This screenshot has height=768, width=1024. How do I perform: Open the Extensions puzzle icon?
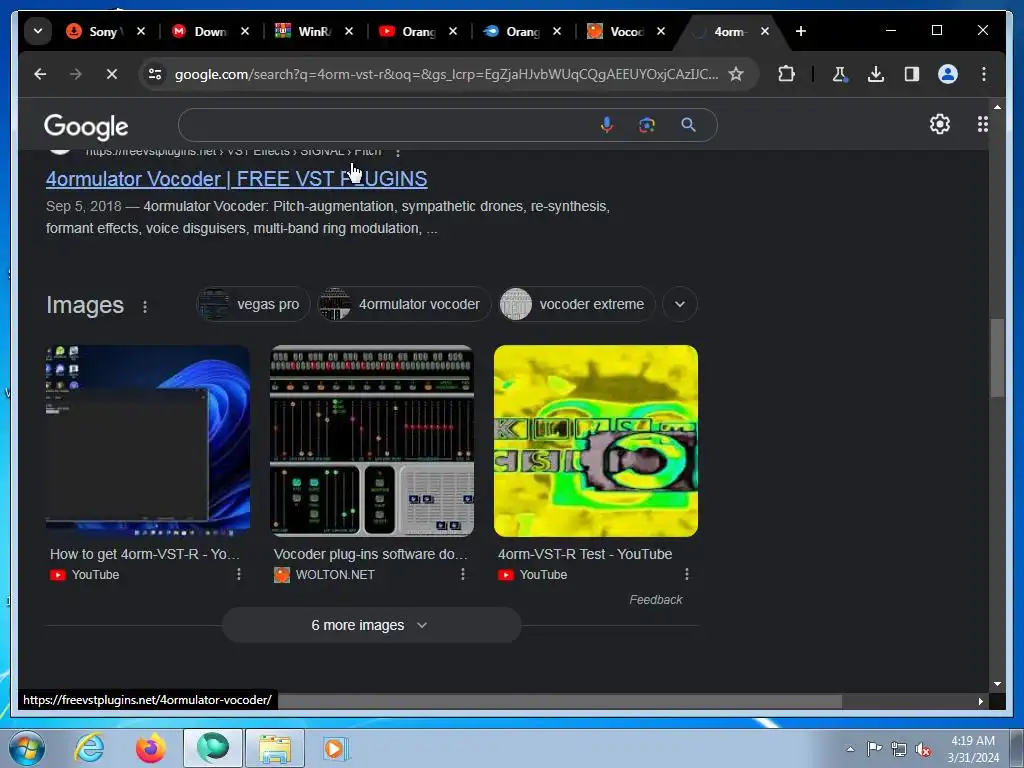787,74
